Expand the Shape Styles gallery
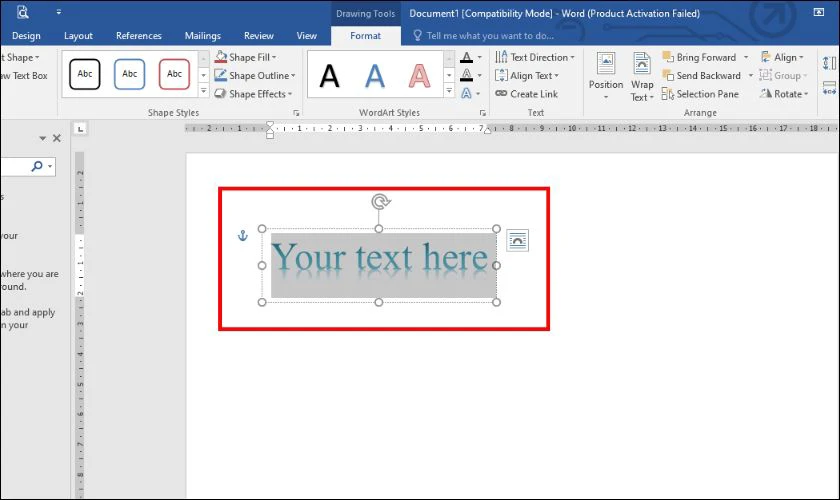Viewport: 840px width, 500px height. (204, 91)
